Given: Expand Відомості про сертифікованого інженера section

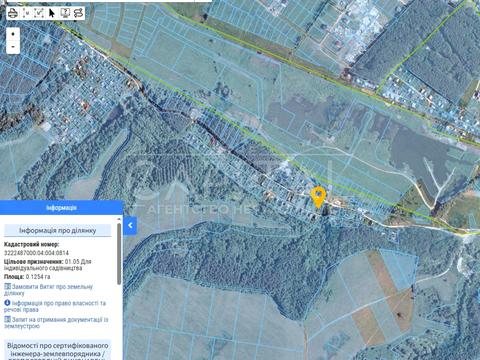Looking at the screenshot, I should point(57,350).
